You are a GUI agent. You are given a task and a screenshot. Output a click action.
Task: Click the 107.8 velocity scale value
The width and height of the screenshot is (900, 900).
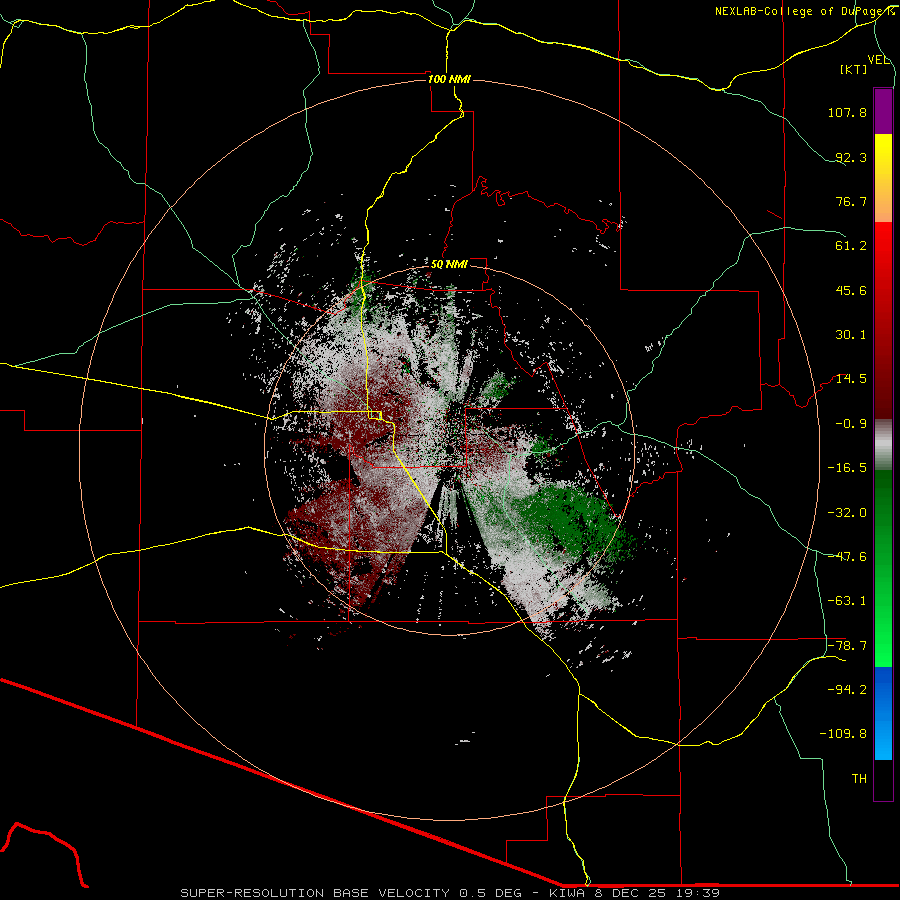point(847,112)
